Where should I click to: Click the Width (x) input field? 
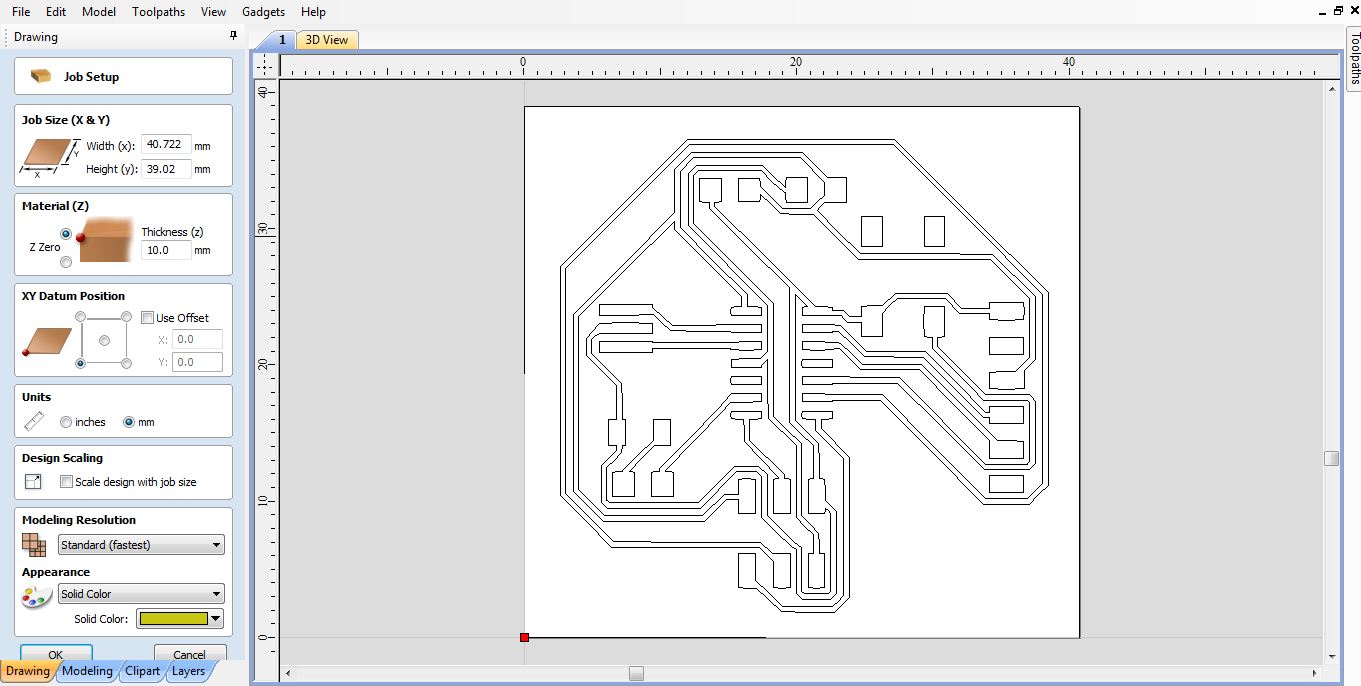pyautogui.click(x=166, y=145)
